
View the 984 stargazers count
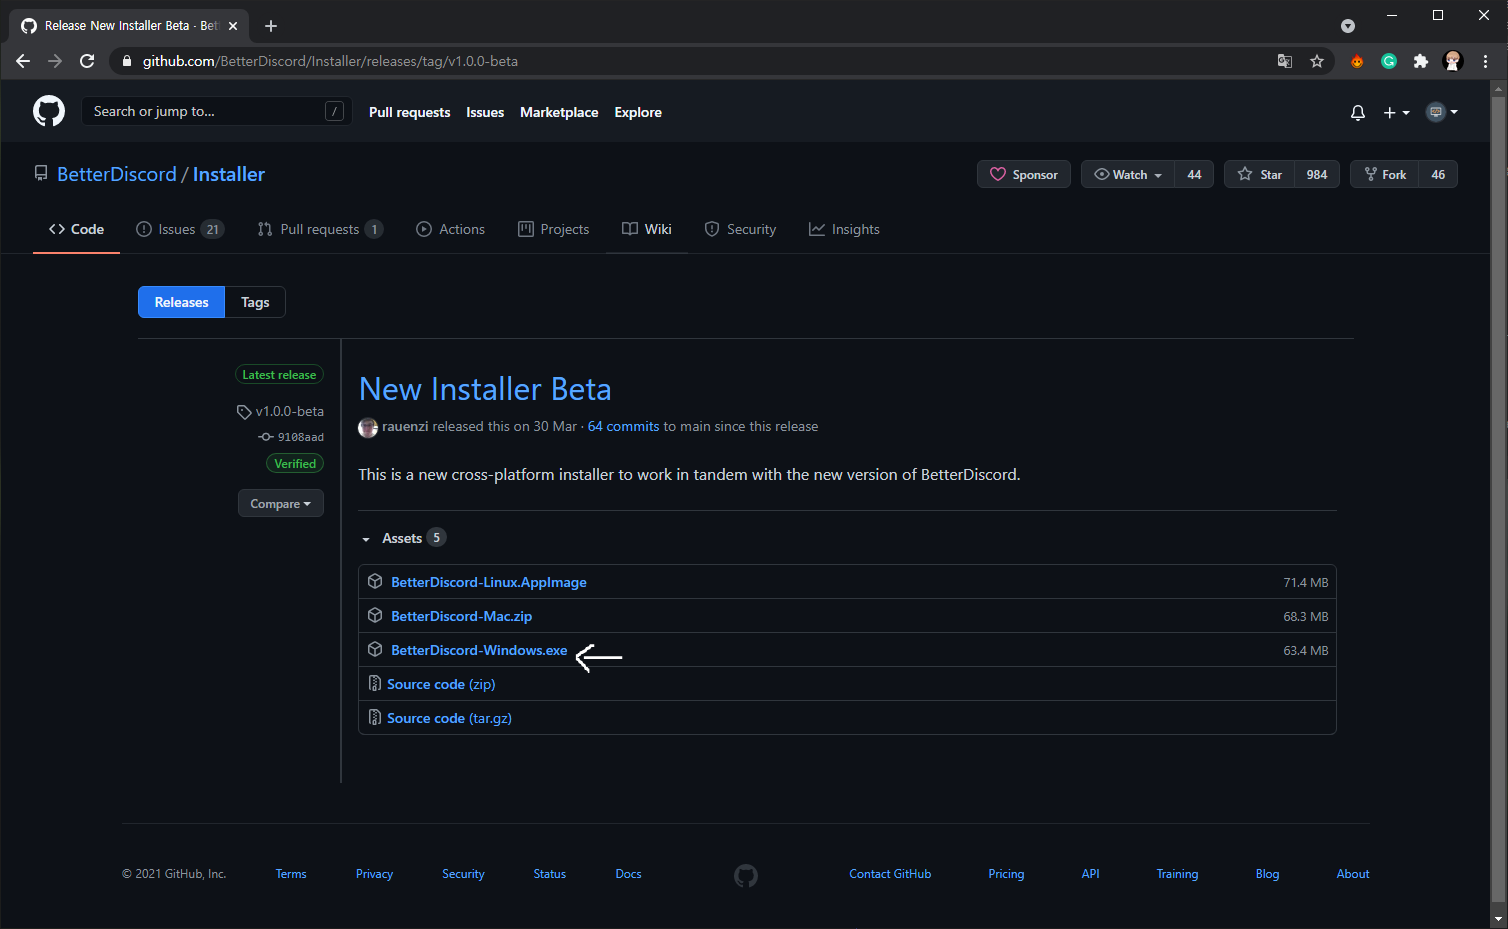pos(1317,174)
